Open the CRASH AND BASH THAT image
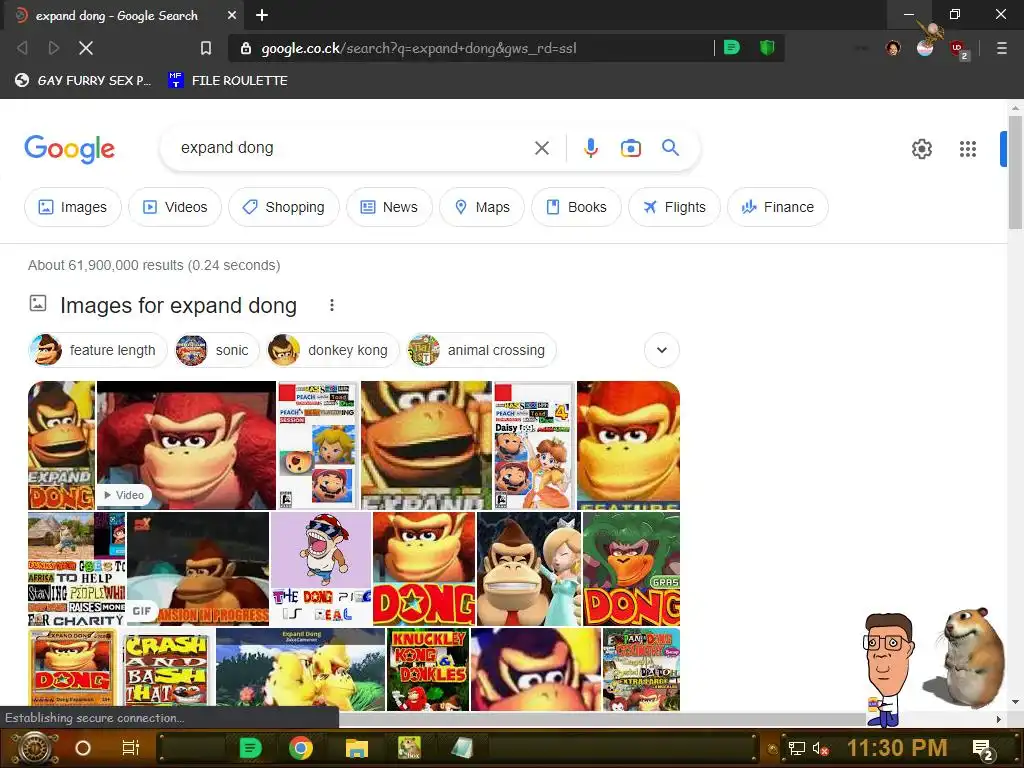The height and width of the screenshot is (768, 1024). (x=166, y=669)
